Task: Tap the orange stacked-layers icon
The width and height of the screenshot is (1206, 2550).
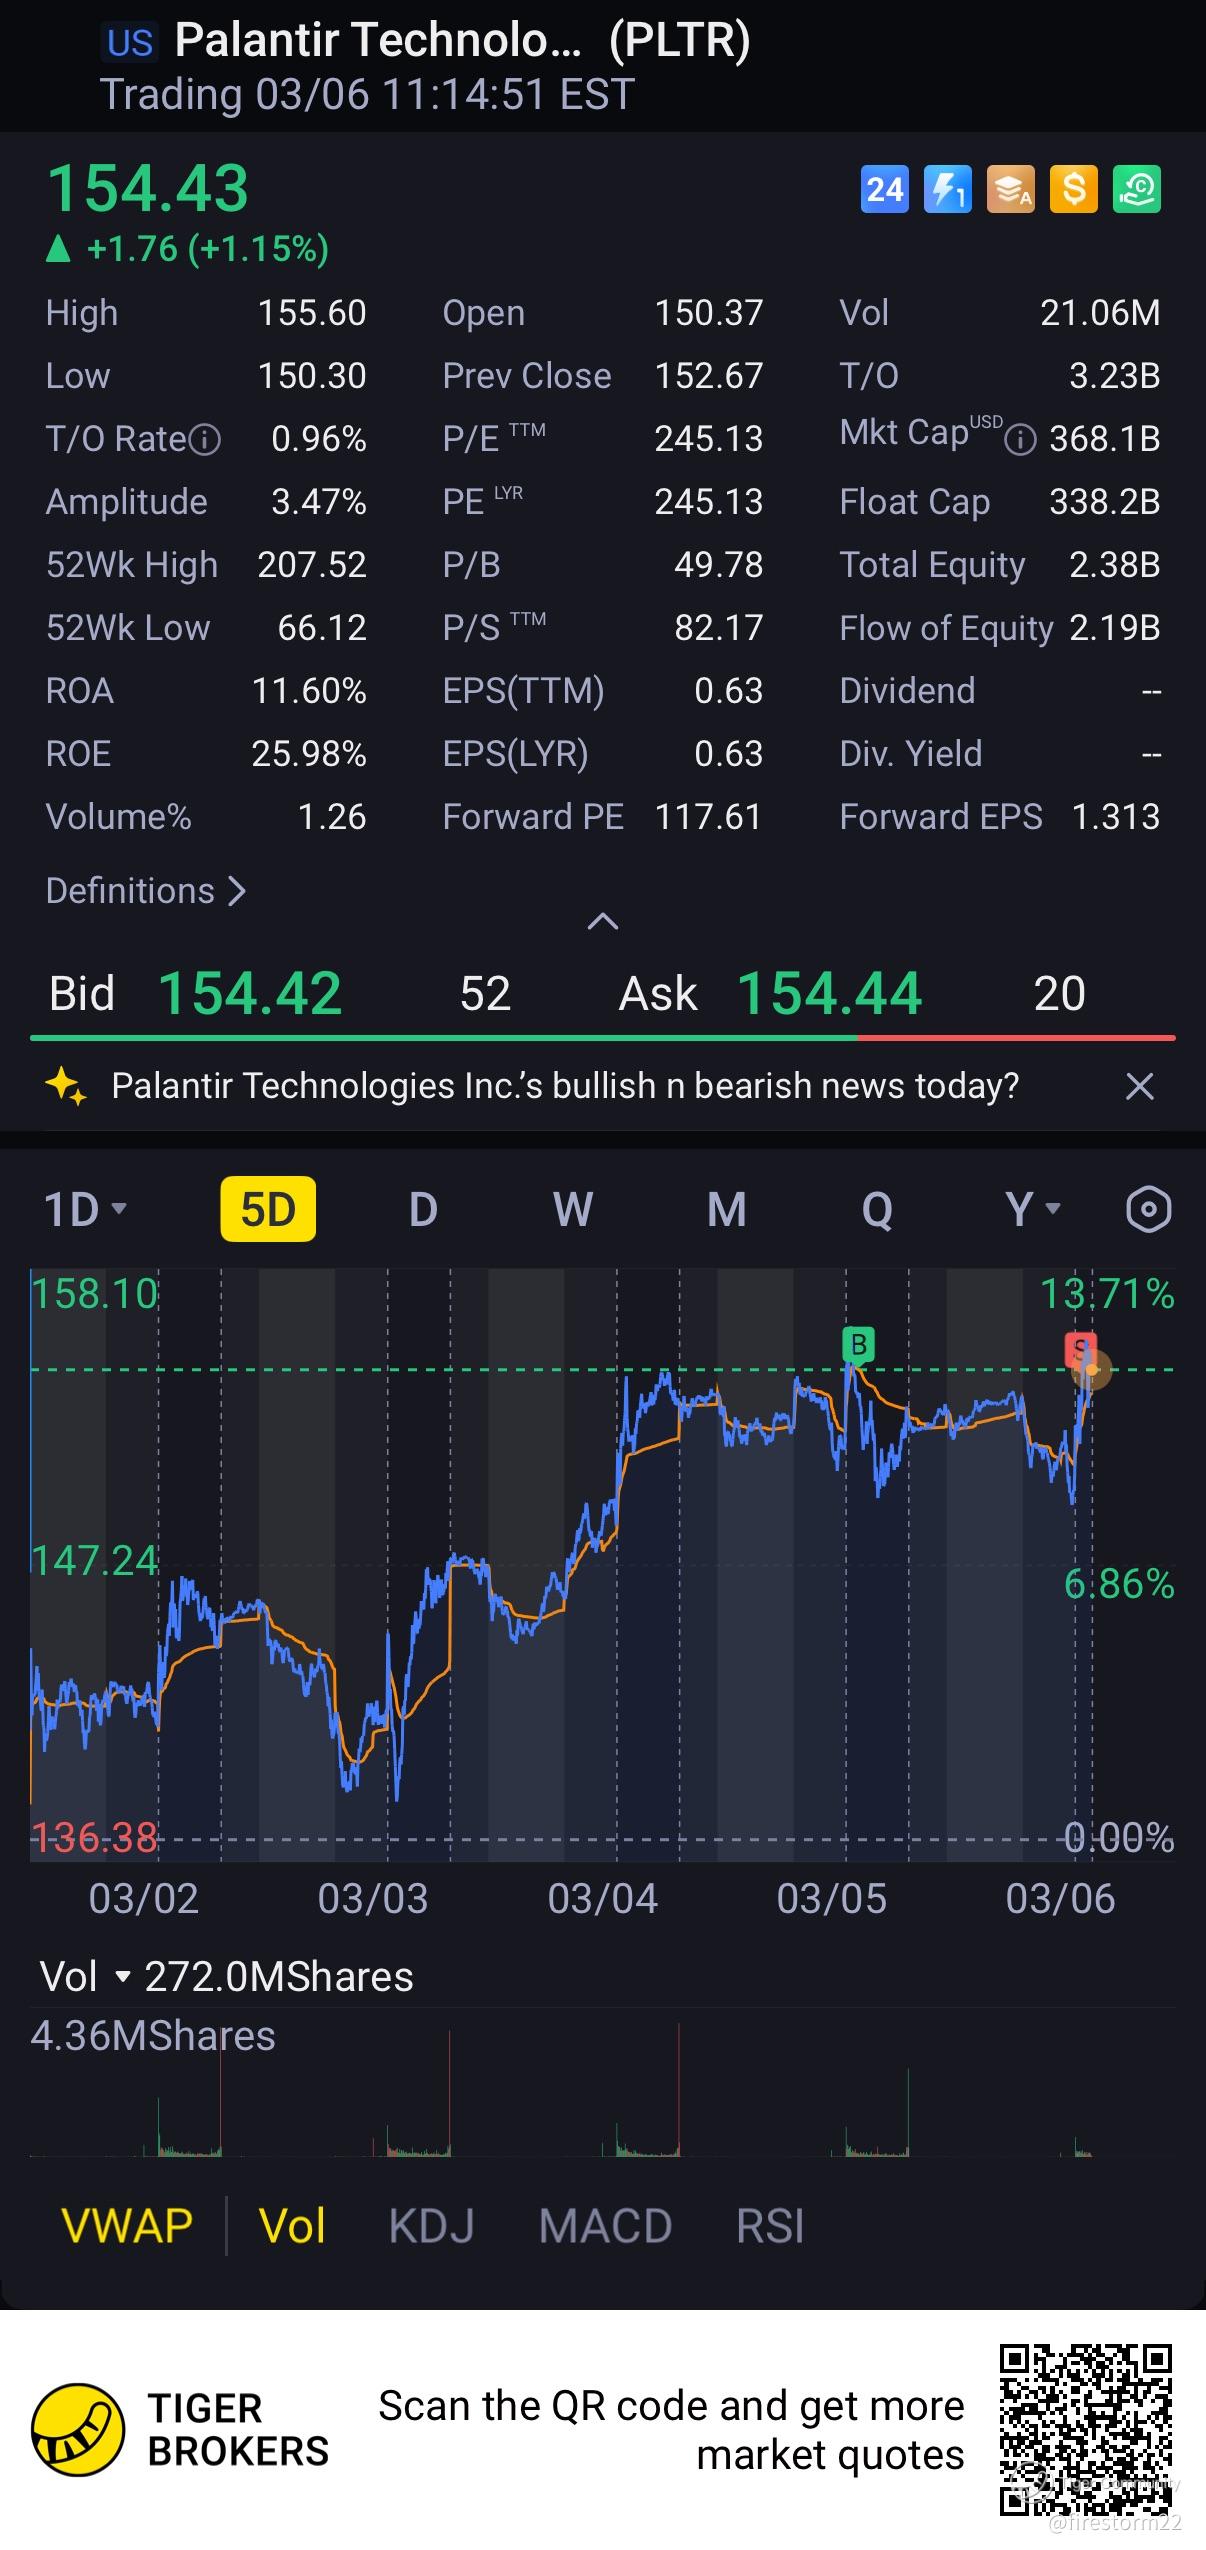Action: 1011,189
